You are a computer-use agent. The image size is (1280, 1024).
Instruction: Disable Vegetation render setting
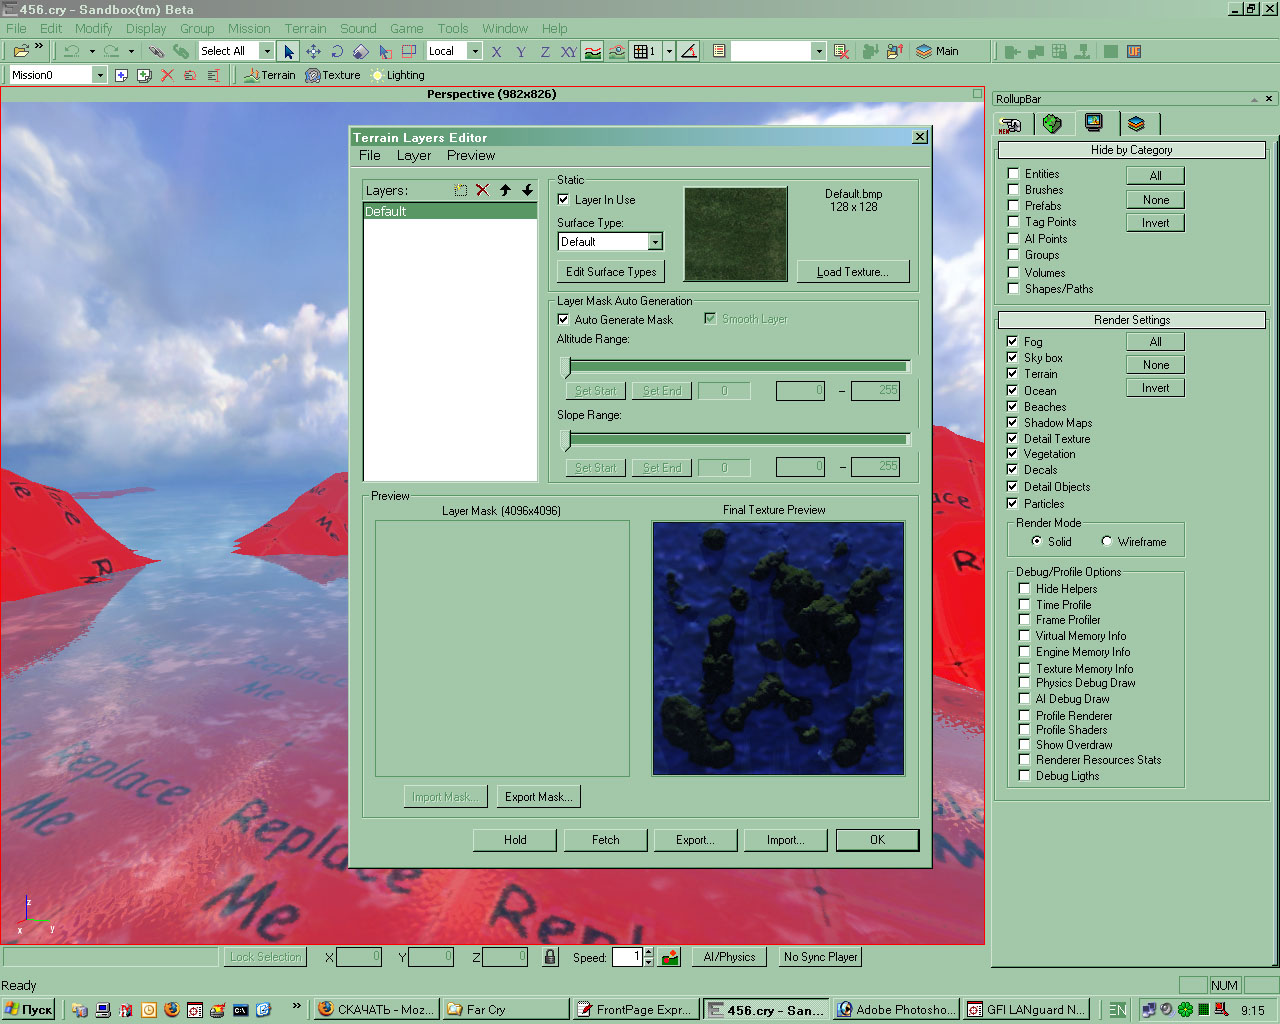pyautogui.click(x=1012, y=454)
